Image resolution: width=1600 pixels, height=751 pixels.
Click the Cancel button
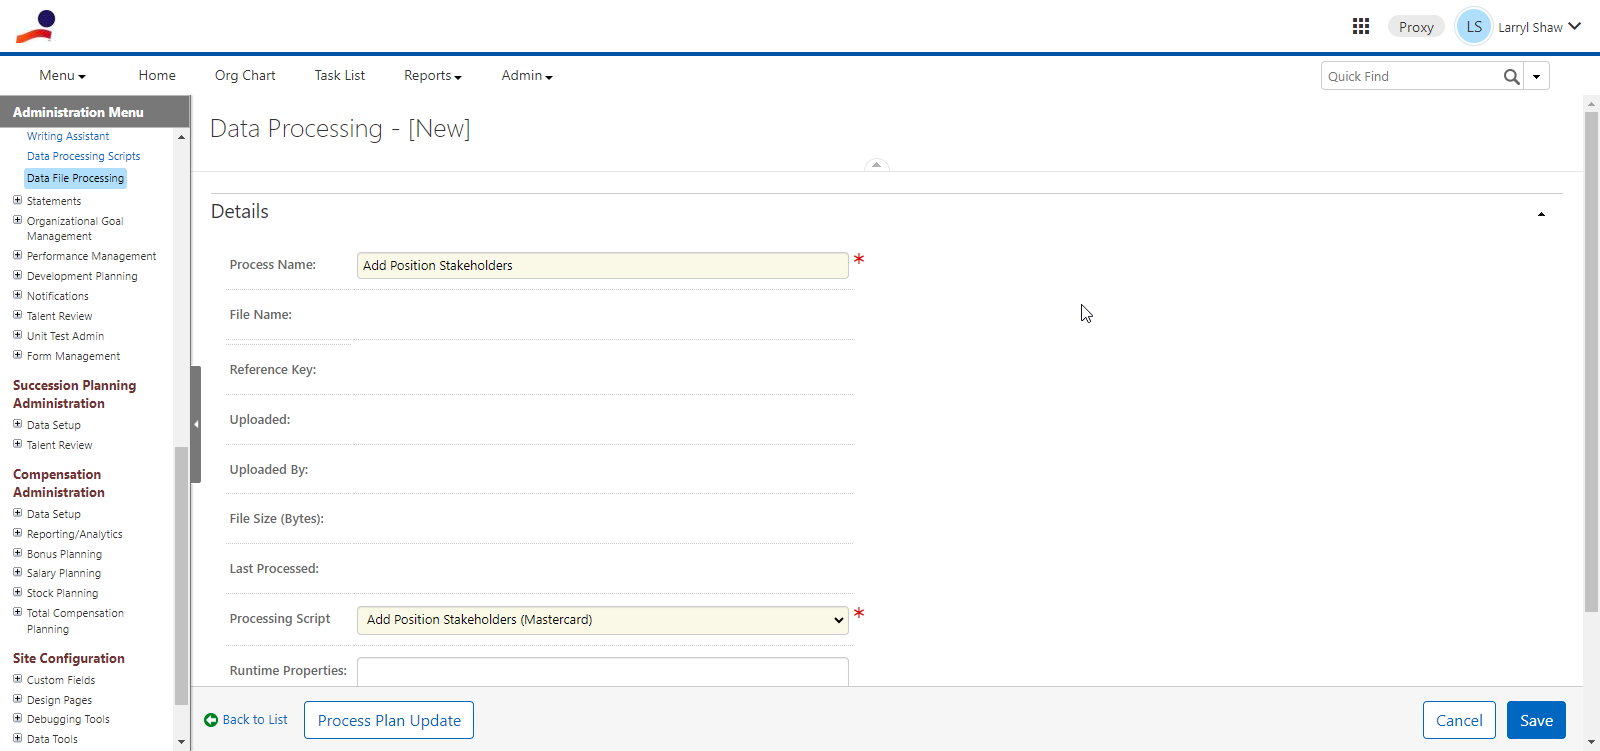(1459, 720)
